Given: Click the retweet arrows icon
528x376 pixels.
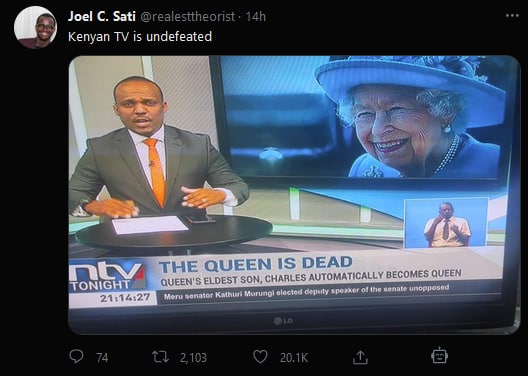Looking at the screenshot, I should 160,356.
